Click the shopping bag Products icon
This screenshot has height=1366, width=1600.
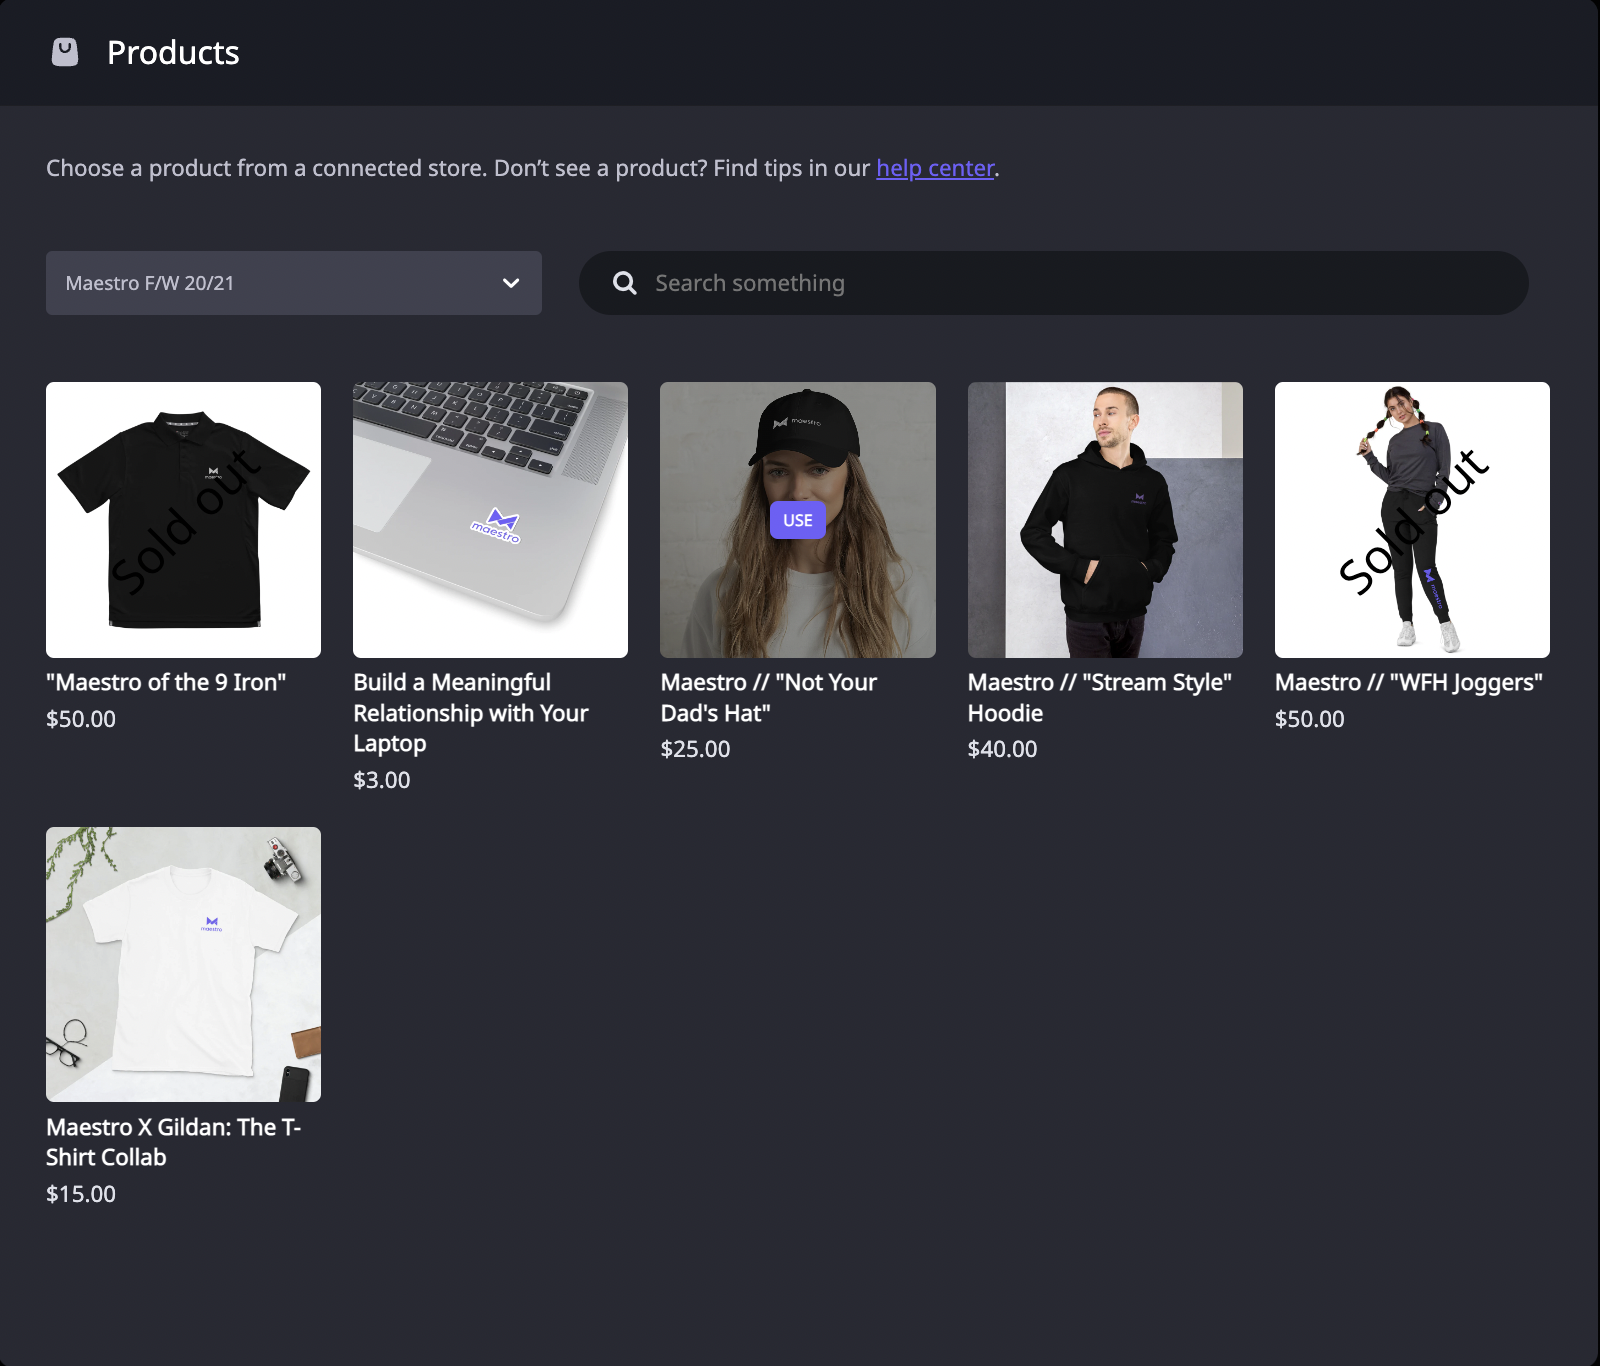pyautogui.click(x=65, y=52)
